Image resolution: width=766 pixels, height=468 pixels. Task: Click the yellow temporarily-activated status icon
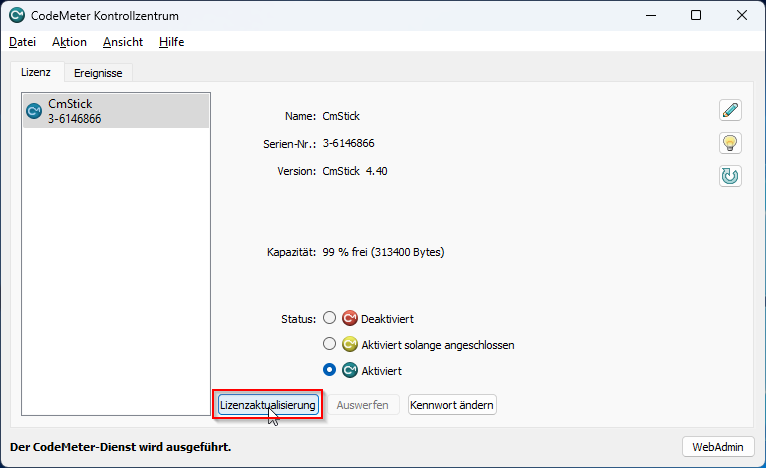[350, 345]
